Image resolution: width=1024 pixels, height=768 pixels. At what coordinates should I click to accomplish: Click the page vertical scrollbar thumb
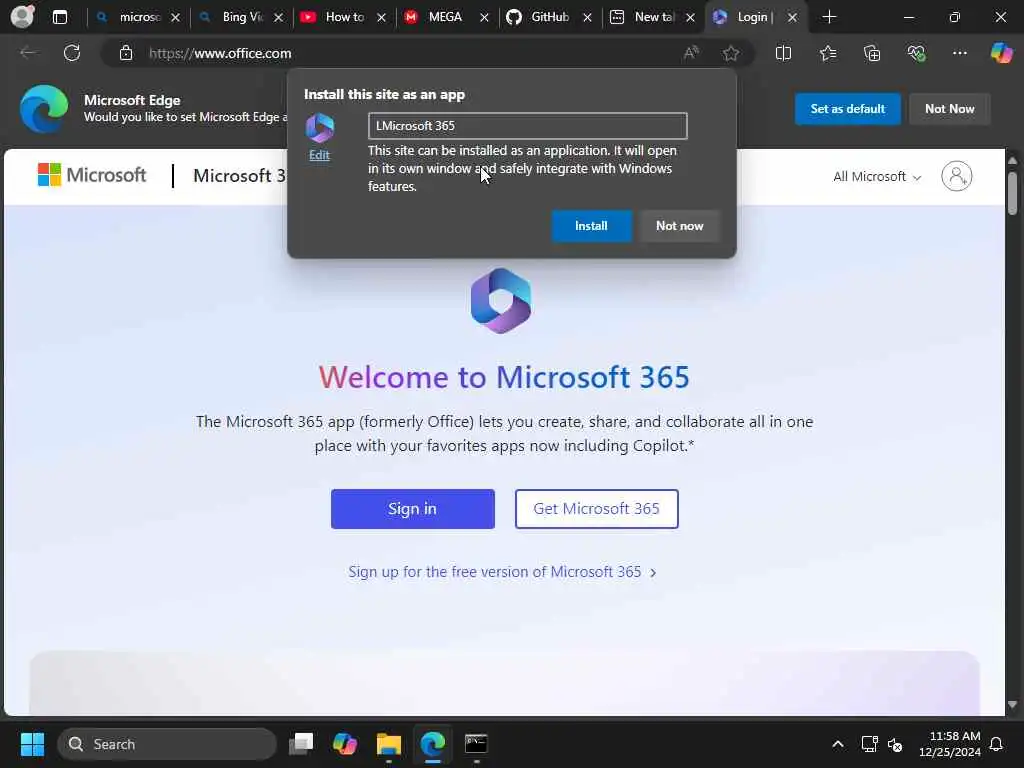[x=1012, y=193]
